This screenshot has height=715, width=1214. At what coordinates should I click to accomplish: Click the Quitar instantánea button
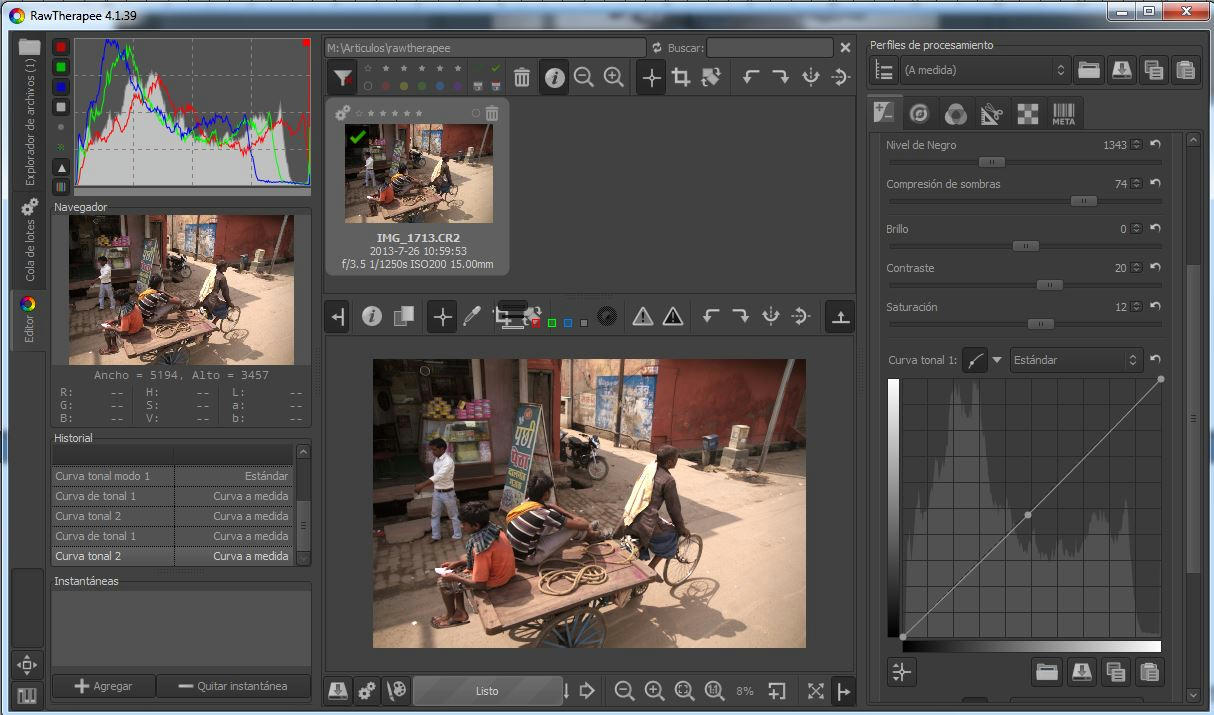click(235, 686)
